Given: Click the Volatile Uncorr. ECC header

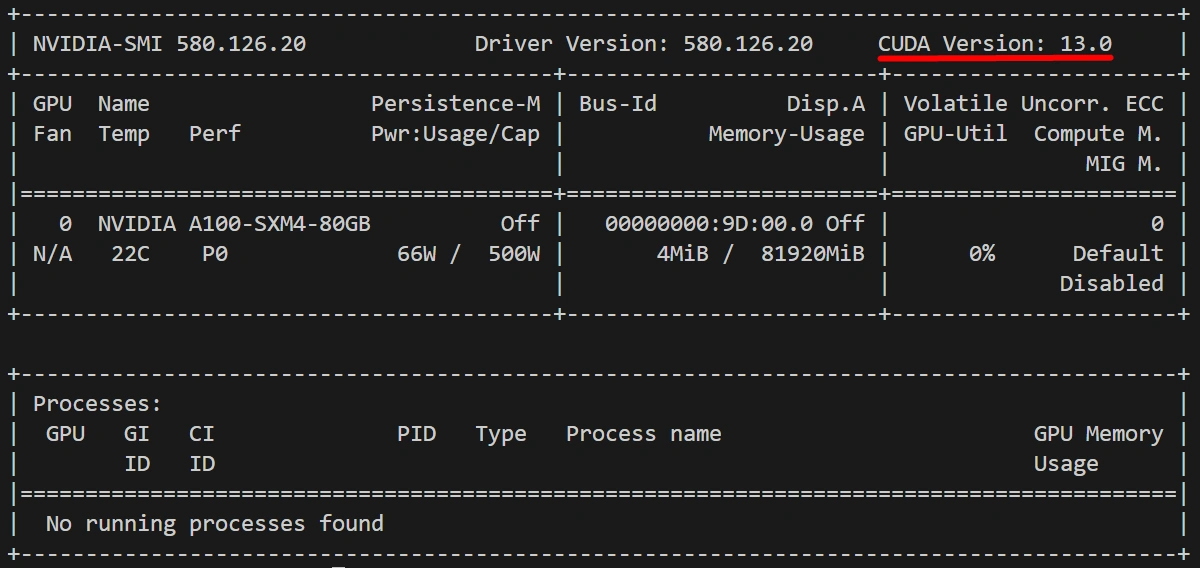Looking at the screenshot, I should [1034, 104].
